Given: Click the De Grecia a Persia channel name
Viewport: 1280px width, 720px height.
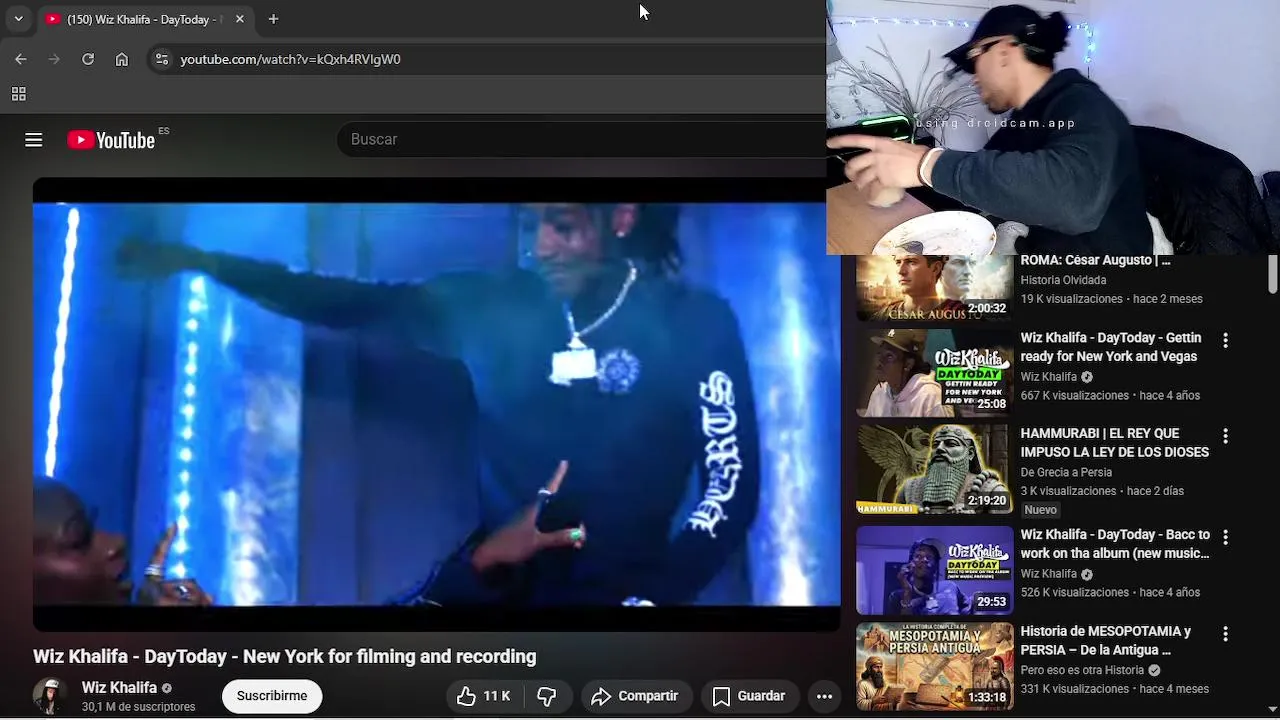Looking at the screenshot, I should point(1066,472).
